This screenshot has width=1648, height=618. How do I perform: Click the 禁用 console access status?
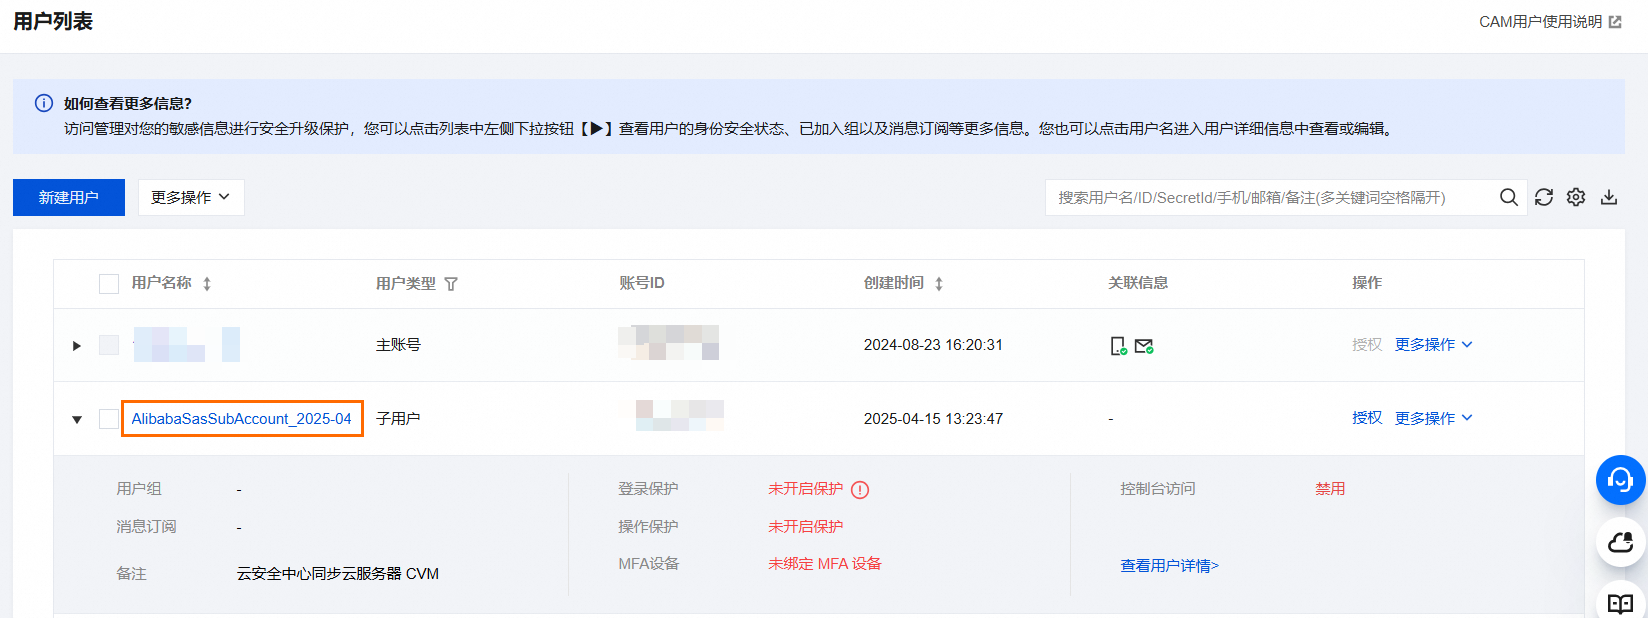point(1330,489)
